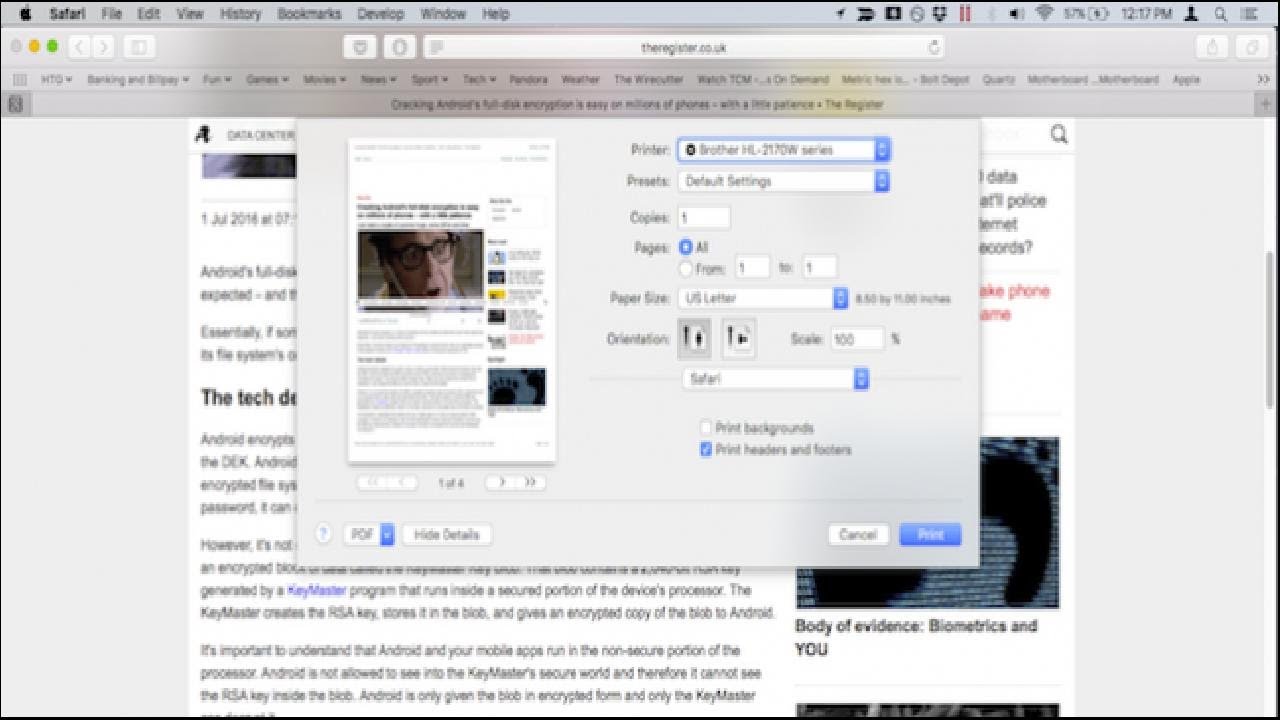The height and width of the screenshot is (720, 1280).
Task: Jump to last preview page
Action: 531,482
